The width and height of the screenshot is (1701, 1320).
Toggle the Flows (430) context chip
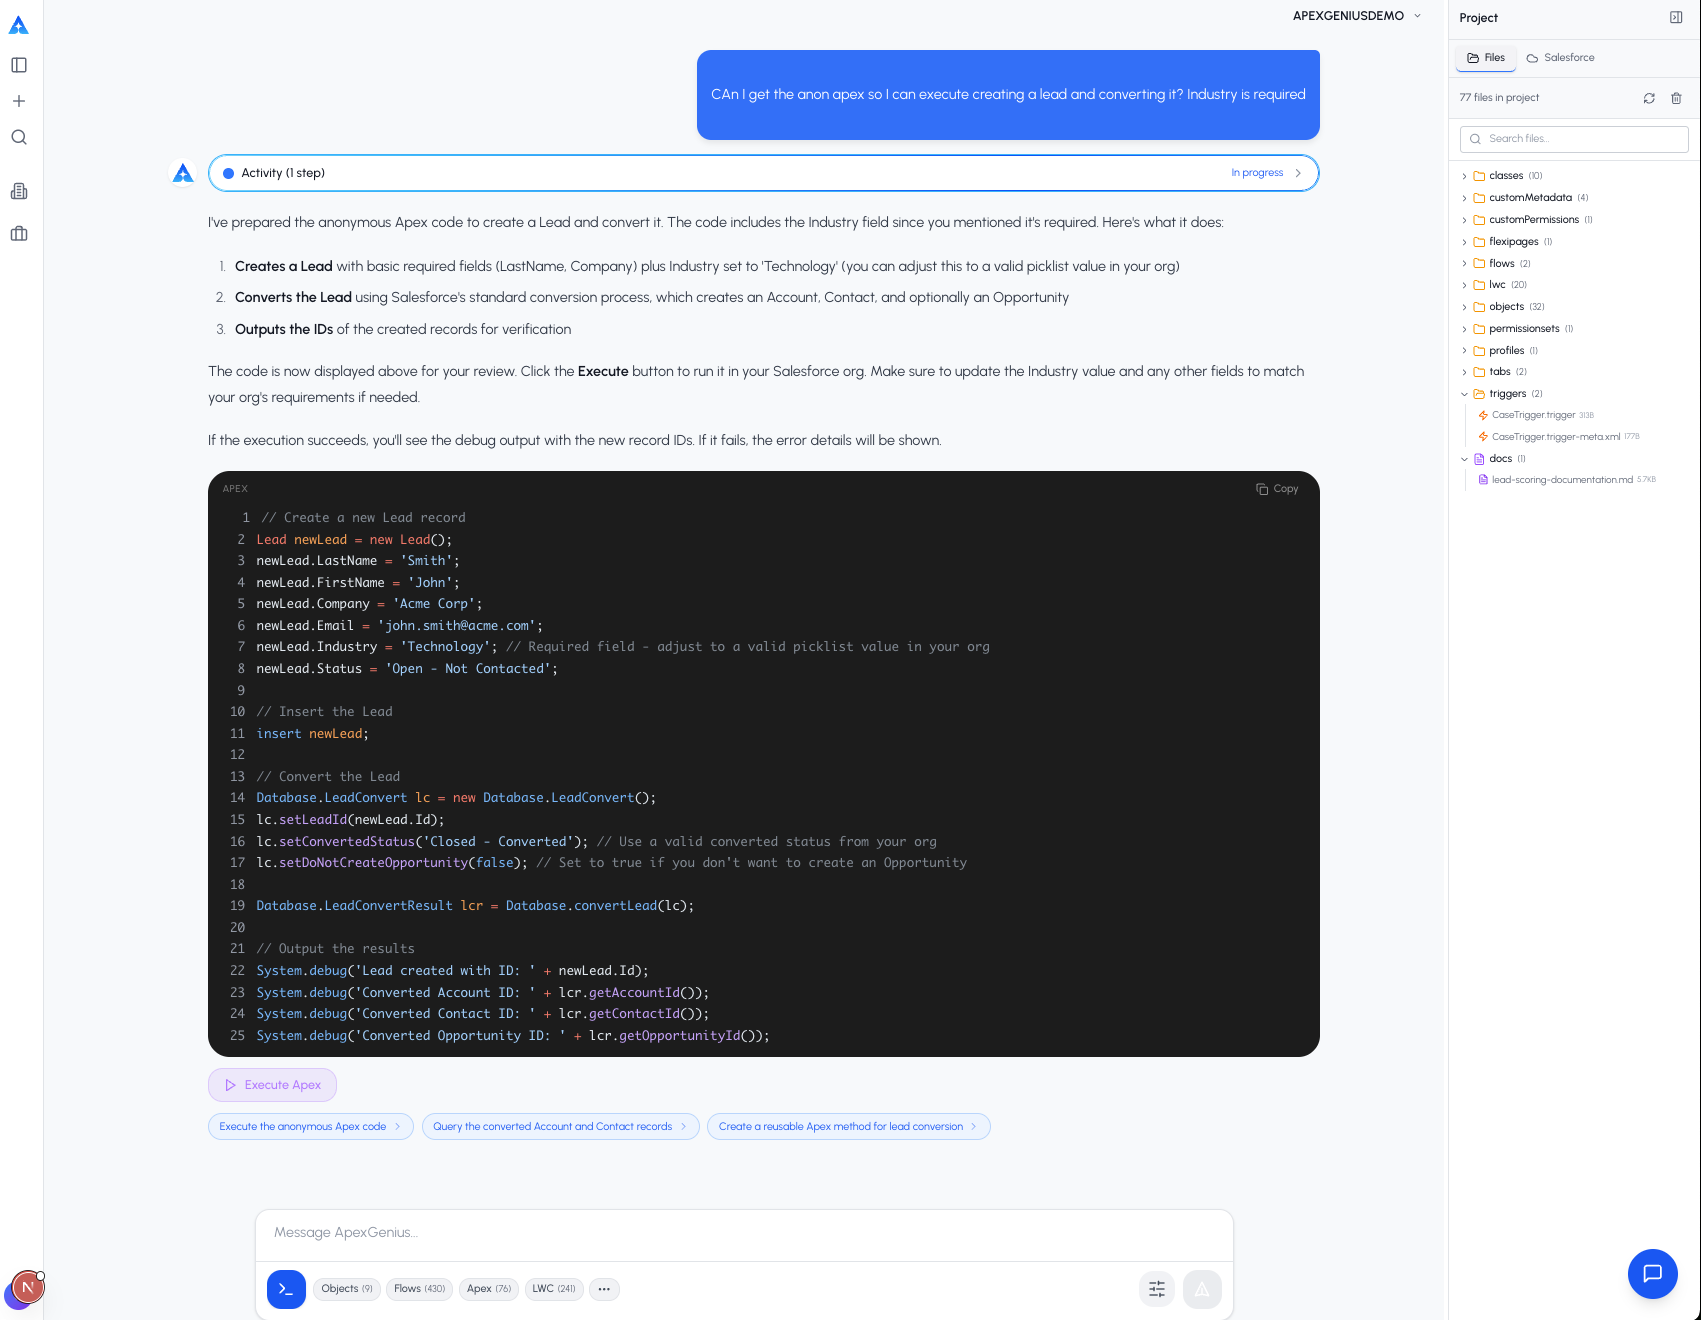(x=420, y=1289)
